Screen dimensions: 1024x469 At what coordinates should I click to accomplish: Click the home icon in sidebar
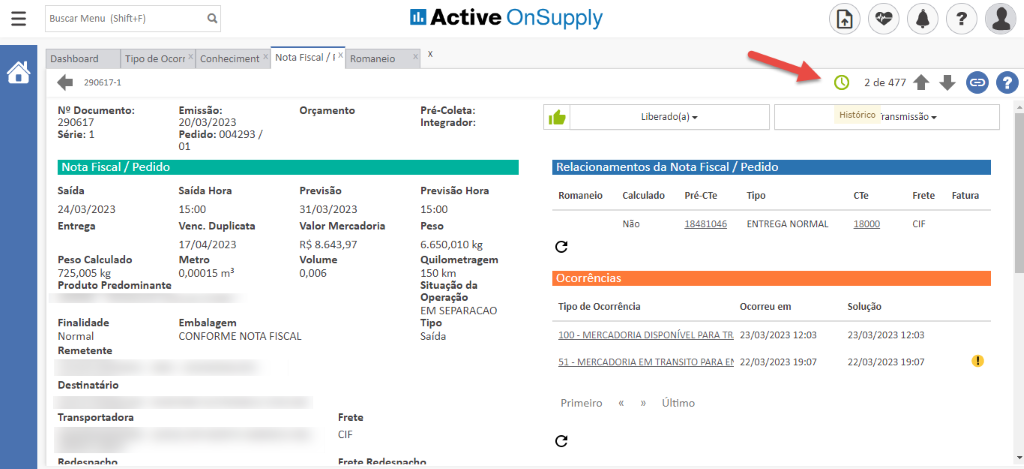tap(18, 73)
